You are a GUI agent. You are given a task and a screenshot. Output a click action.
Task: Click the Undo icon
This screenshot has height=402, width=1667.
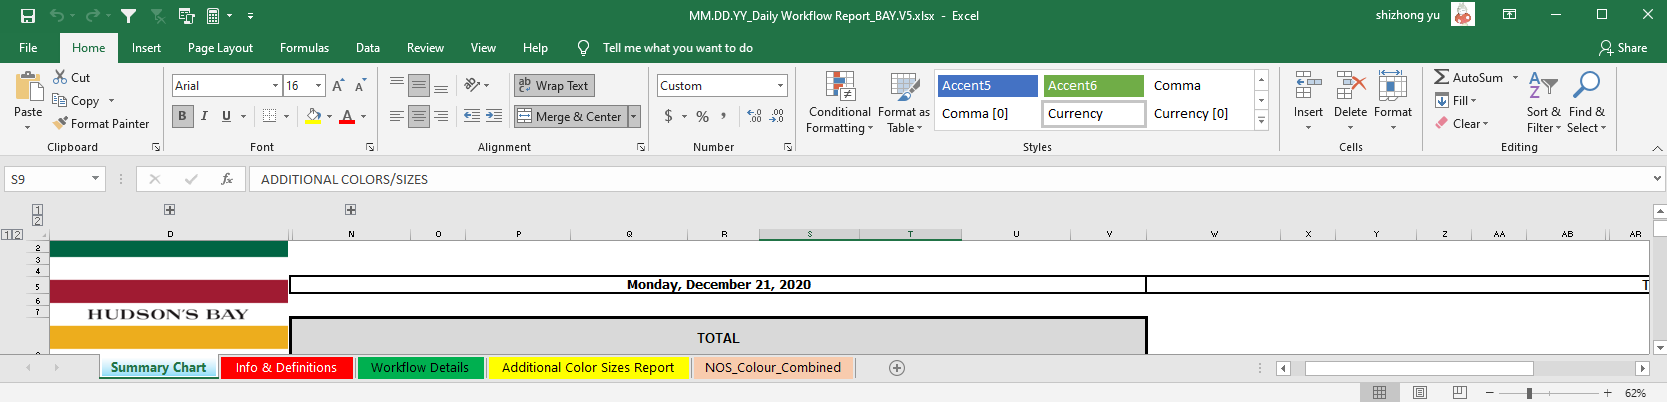pyautogui.click(x=57, y=16)
